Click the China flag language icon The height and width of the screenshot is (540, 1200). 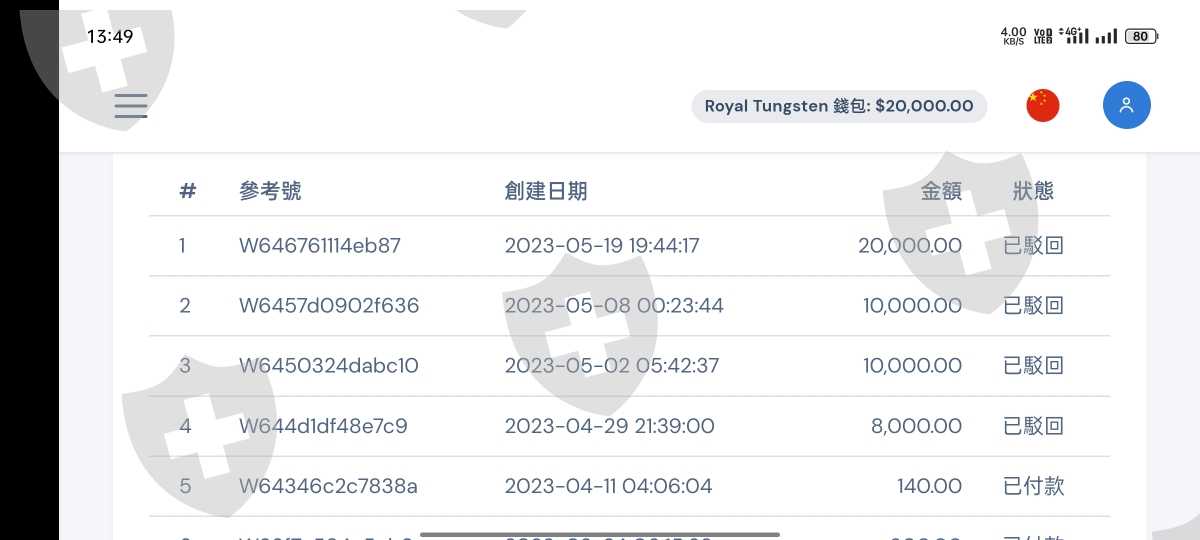pyautogui.click(x=1042, y=106)
